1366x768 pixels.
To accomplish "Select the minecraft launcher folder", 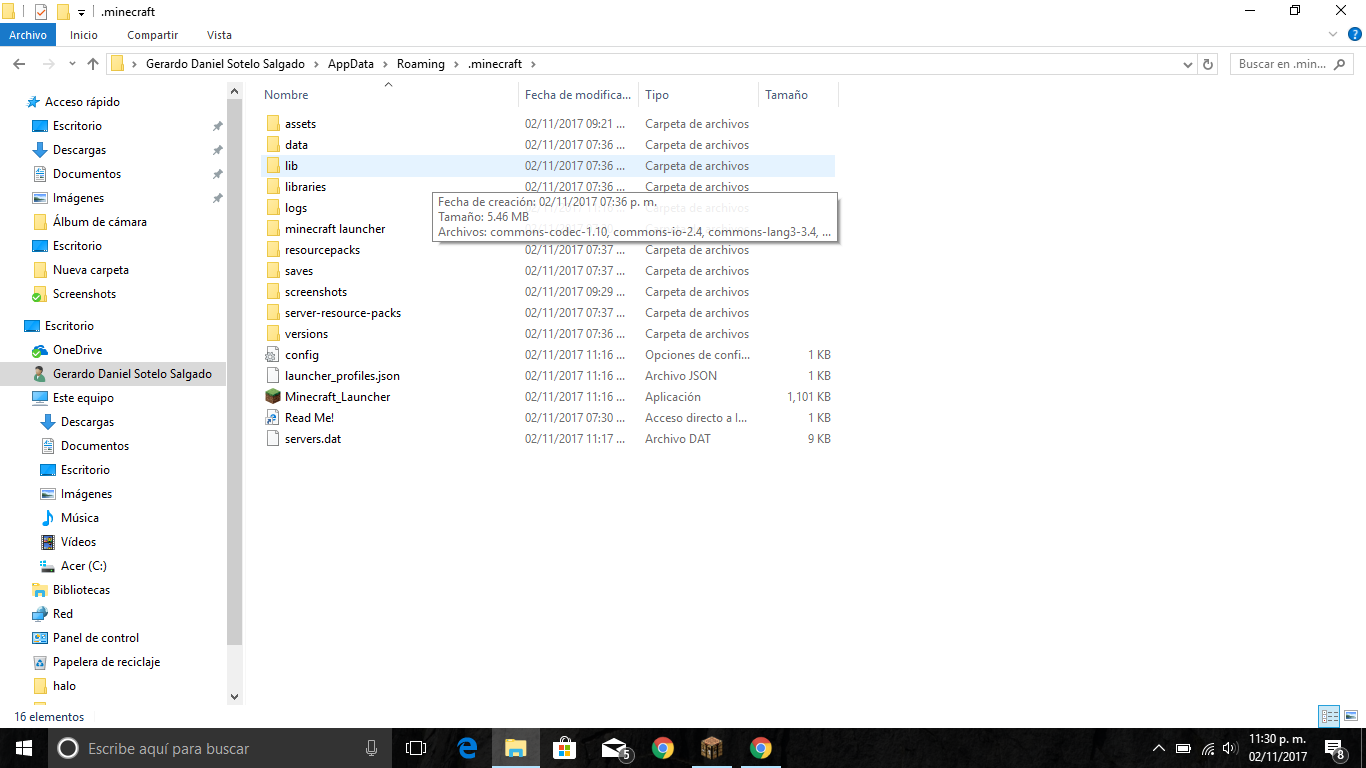I will tap(335, 229).
